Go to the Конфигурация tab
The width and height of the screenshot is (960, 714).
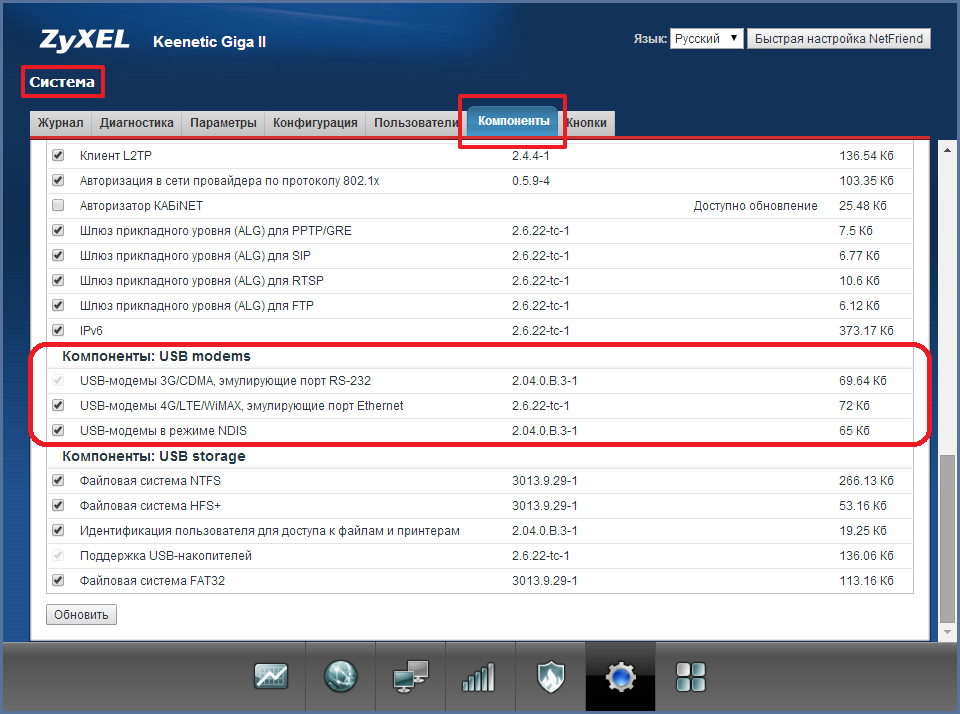pos(315,123)
